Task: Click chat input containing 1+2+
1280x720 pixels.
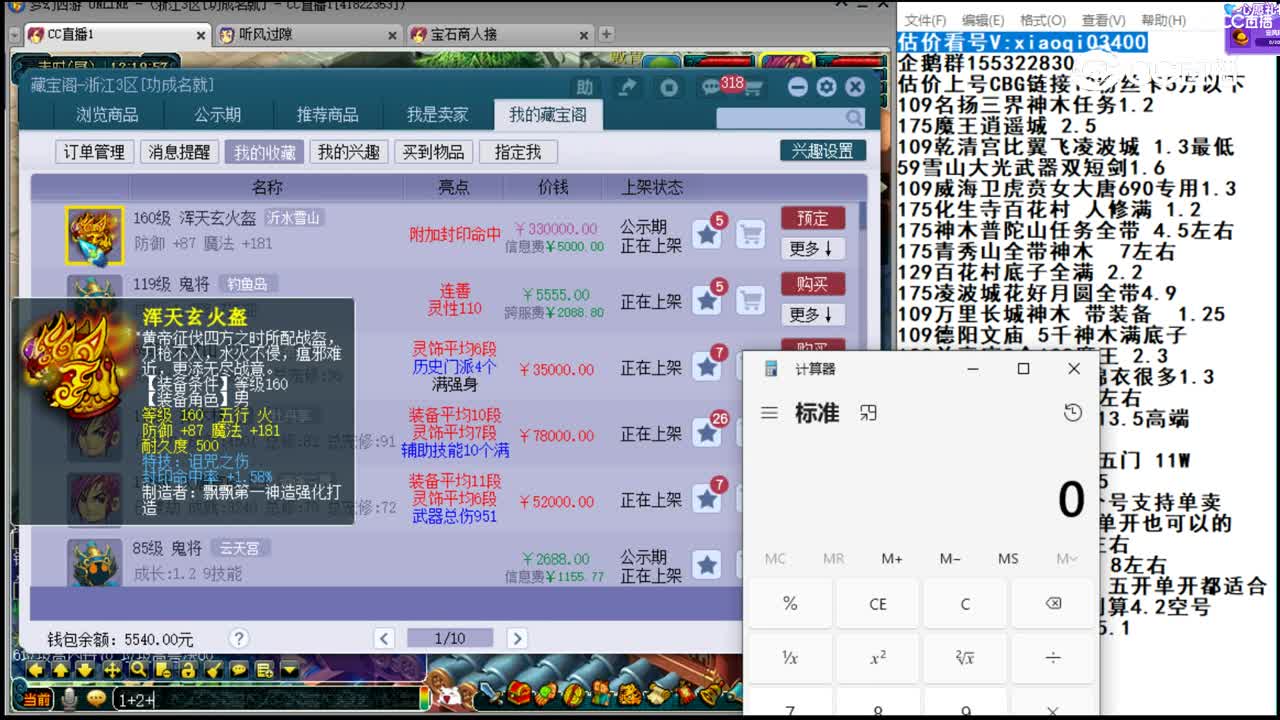Action: click(x=265, y=699)
